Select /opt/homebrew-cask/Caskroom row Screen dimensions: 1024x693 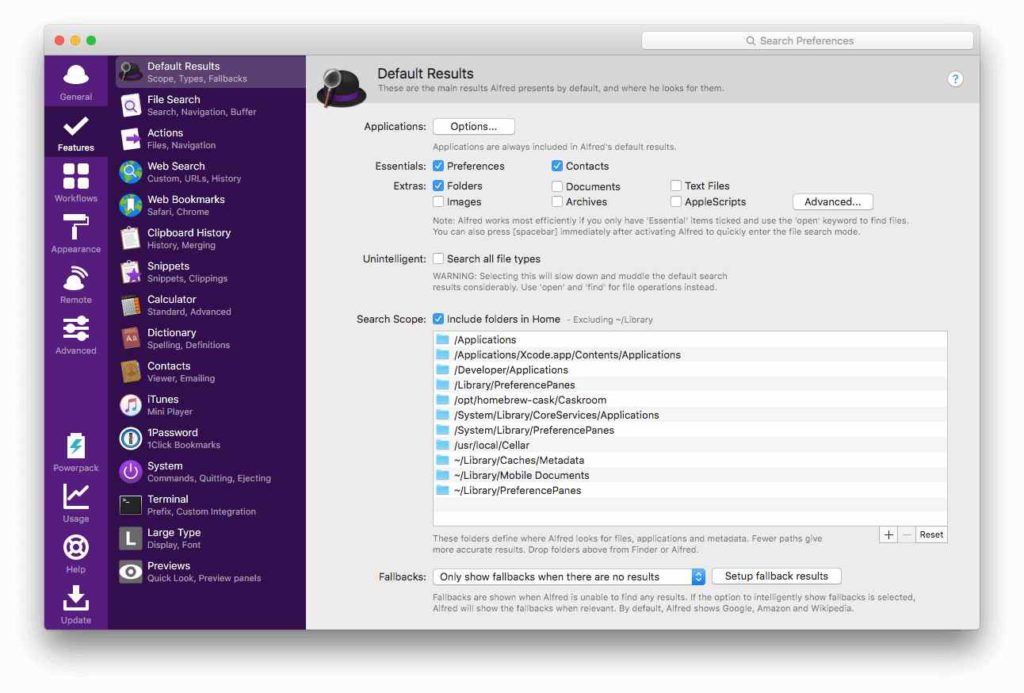690,400
